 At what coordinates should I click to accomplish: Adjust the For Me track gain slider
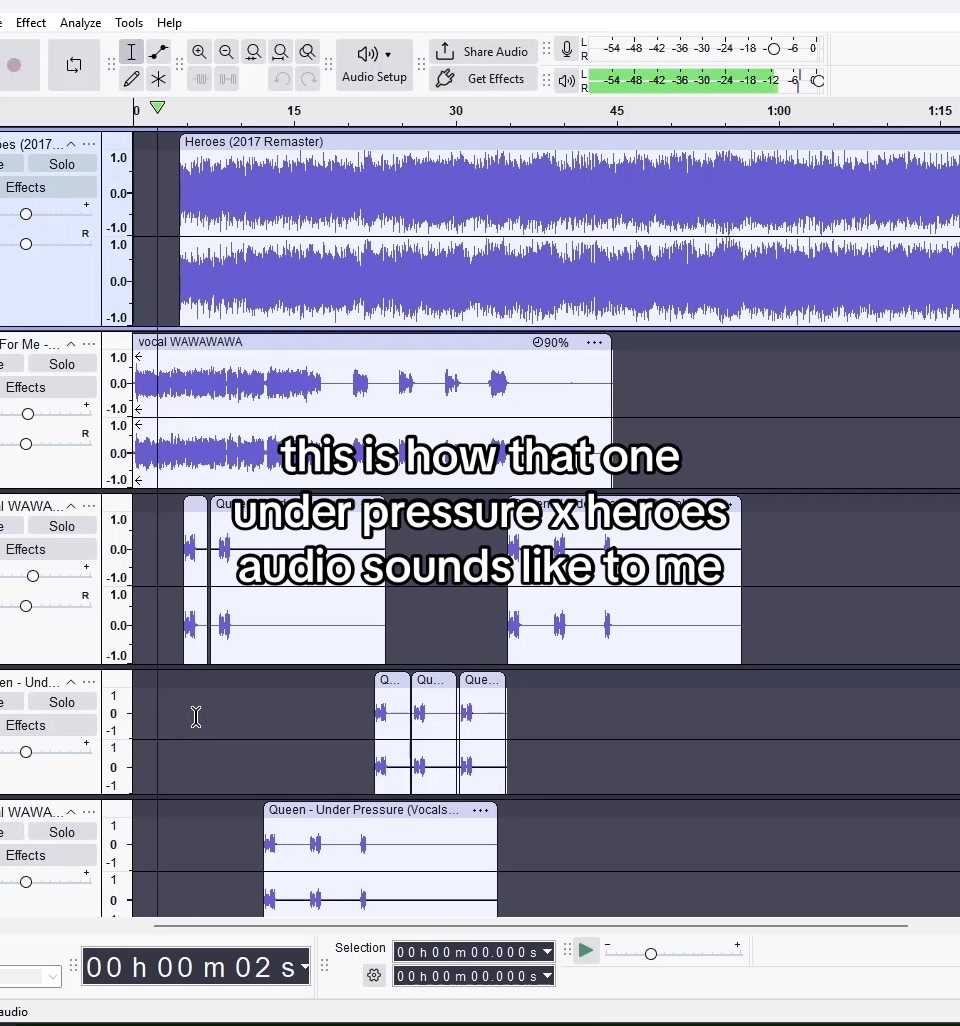(x=27, y=414)
